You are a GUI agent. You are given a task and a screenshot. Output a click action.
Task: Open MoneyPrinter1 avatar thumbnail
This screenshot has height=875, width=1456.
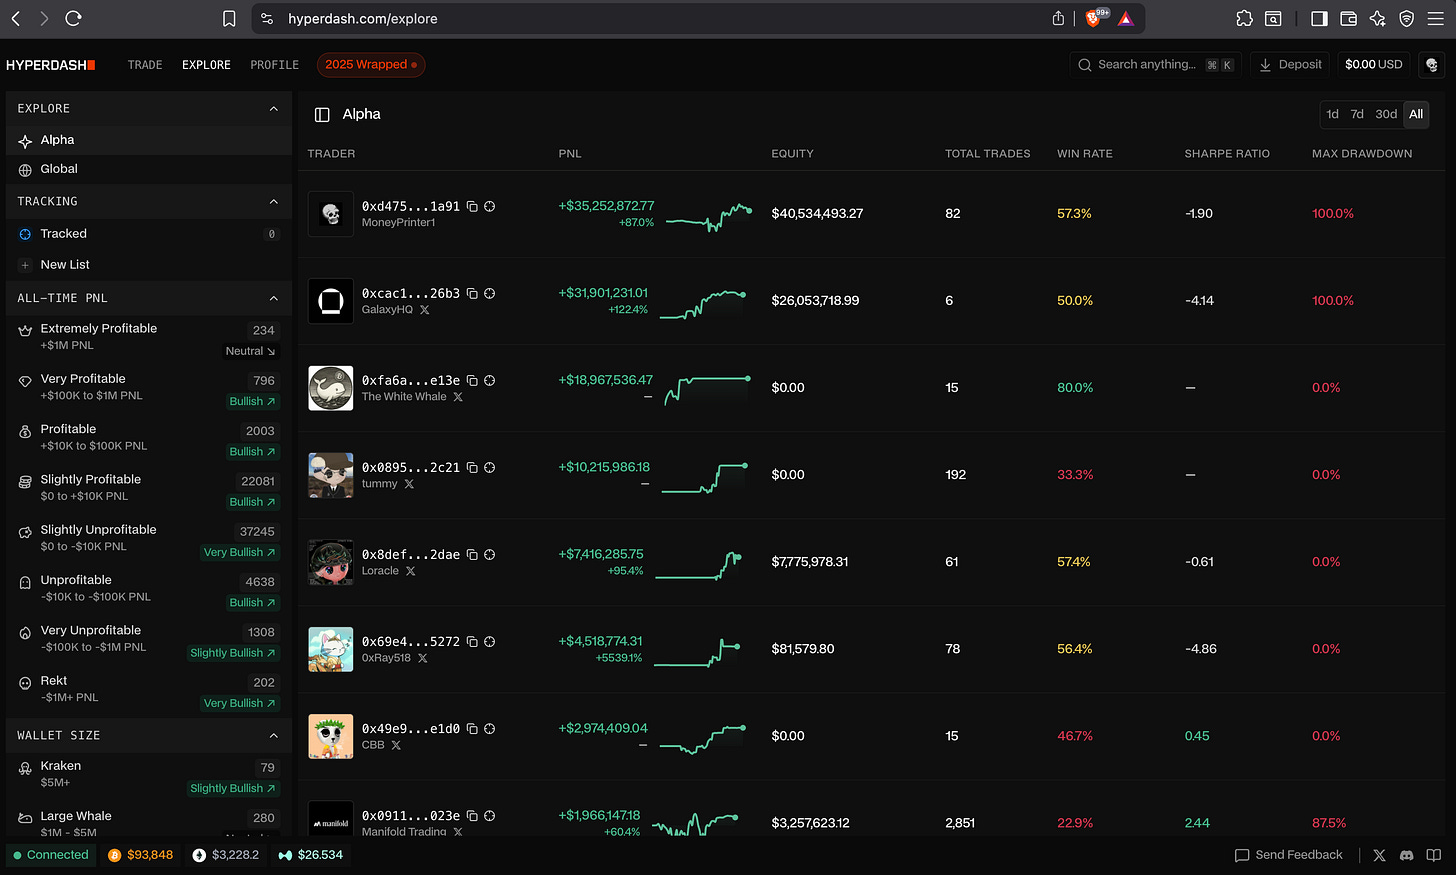click(331, 213)
